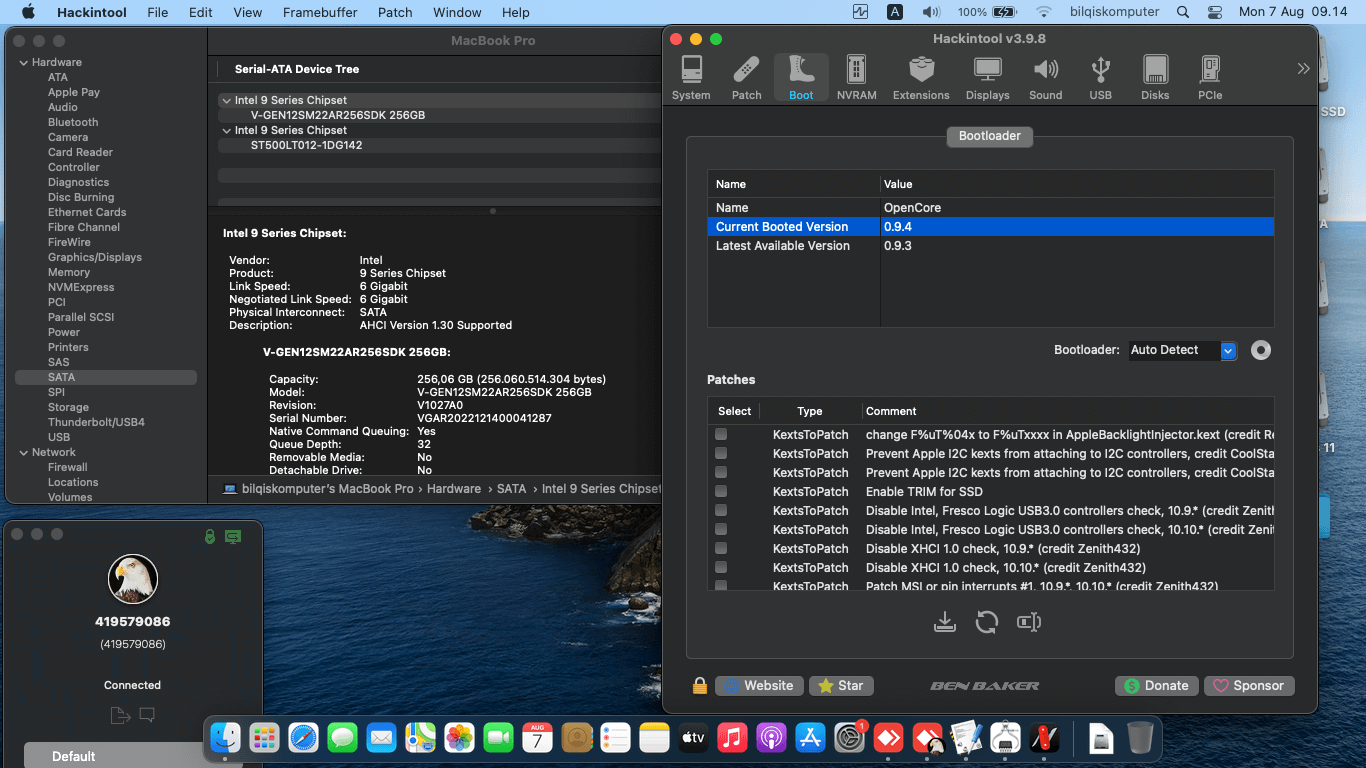Click the Donate button

[1156, 686]
